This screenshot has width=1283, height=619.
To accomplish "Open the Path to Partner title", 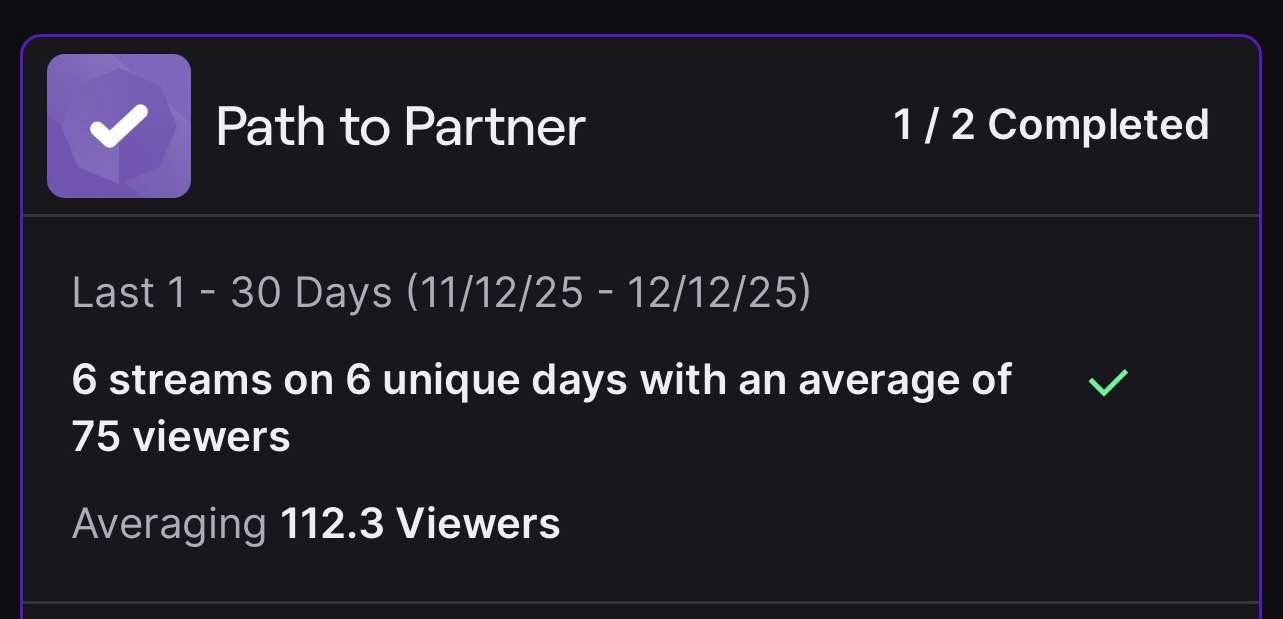I will [x=400, y=127].
